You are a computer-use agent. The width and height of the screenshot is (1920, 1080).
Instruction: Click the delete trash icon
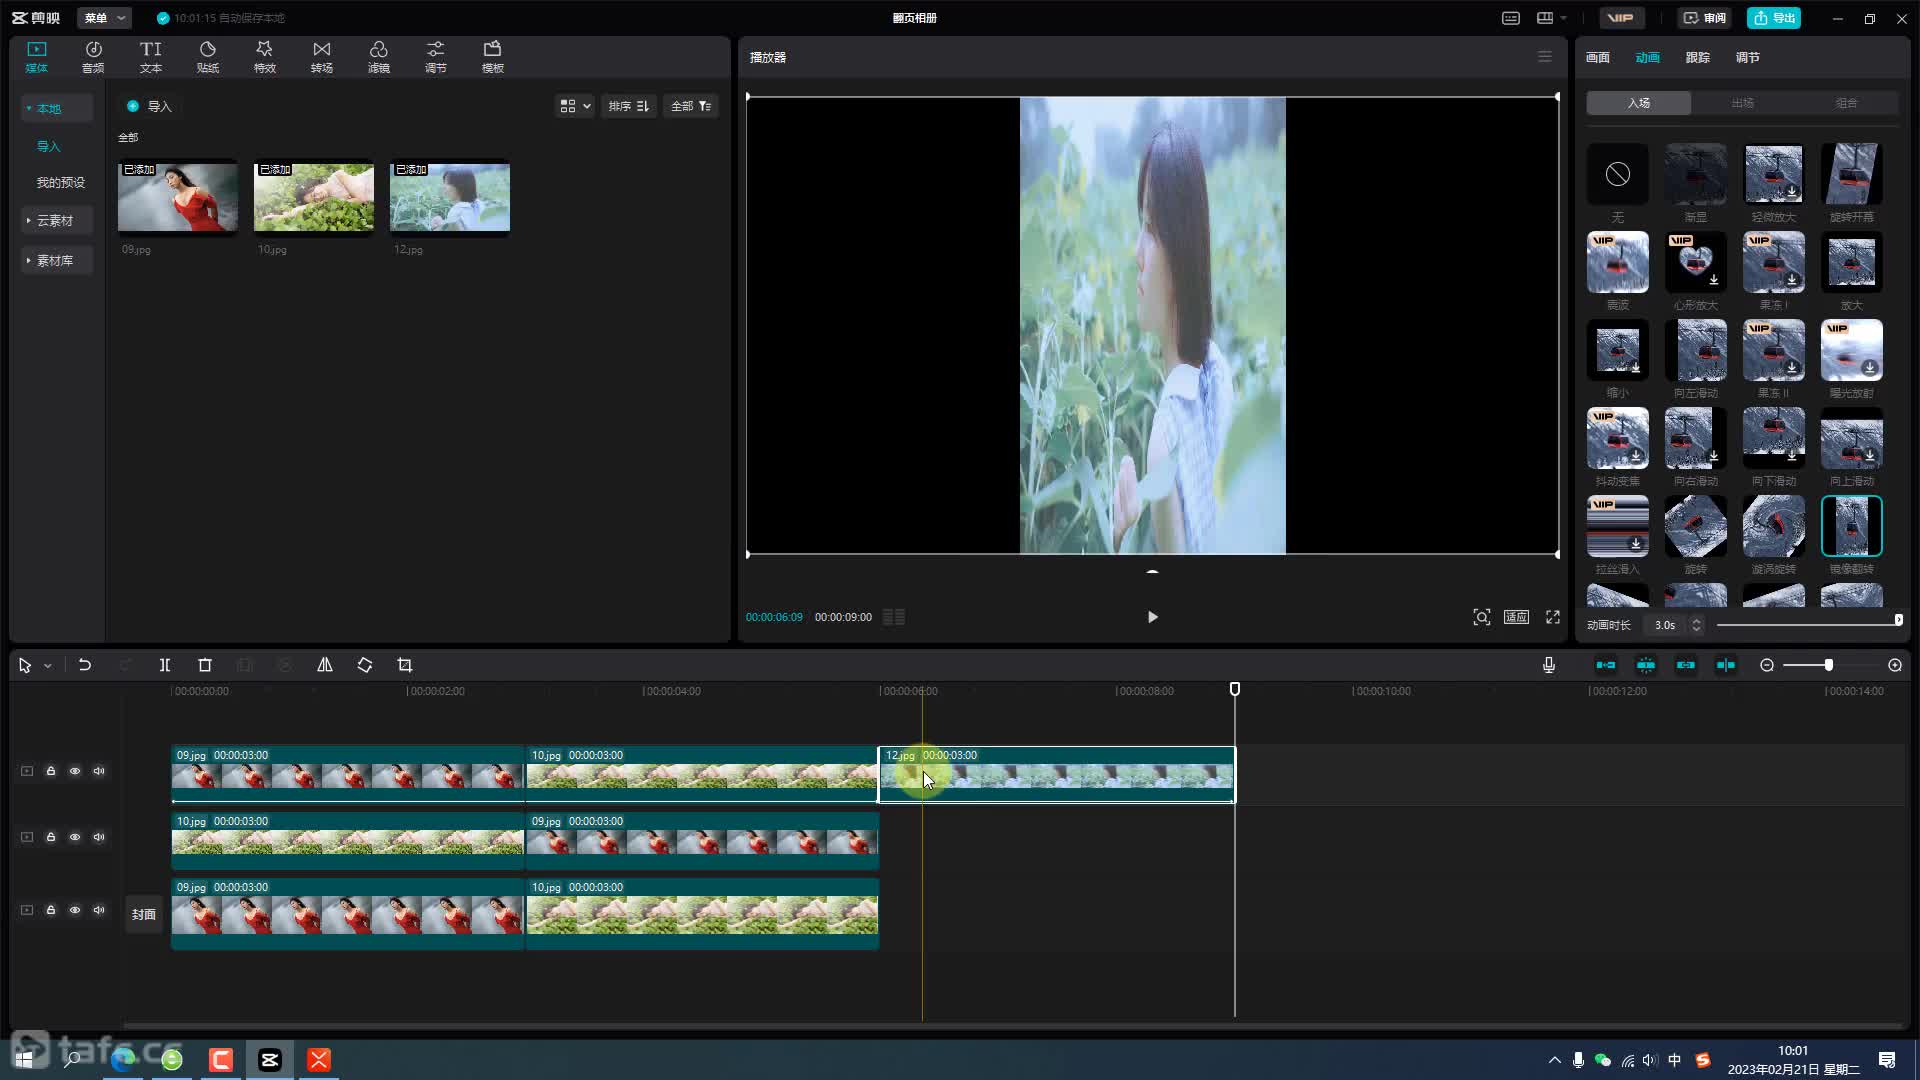coord(205,665)
